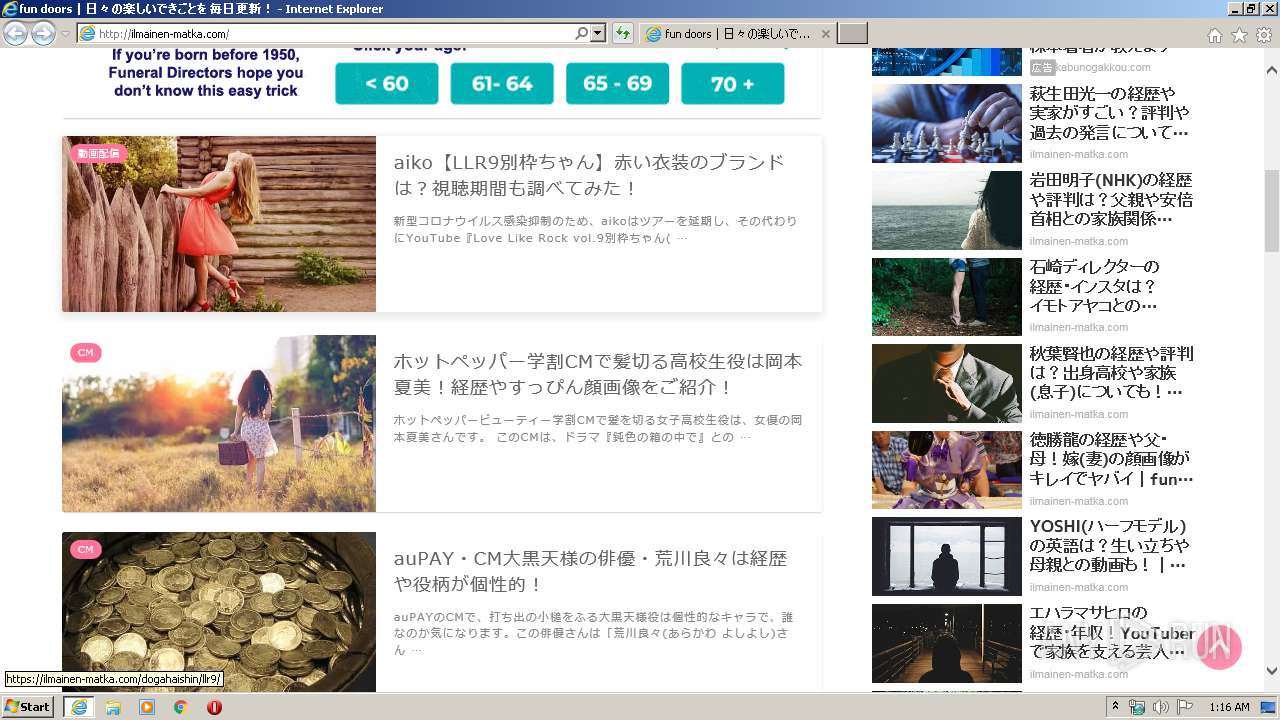Click the vertical scrollbar thumb
Image resolution: width=1280 pixels, height=720 pixels.
(1272, 210)
